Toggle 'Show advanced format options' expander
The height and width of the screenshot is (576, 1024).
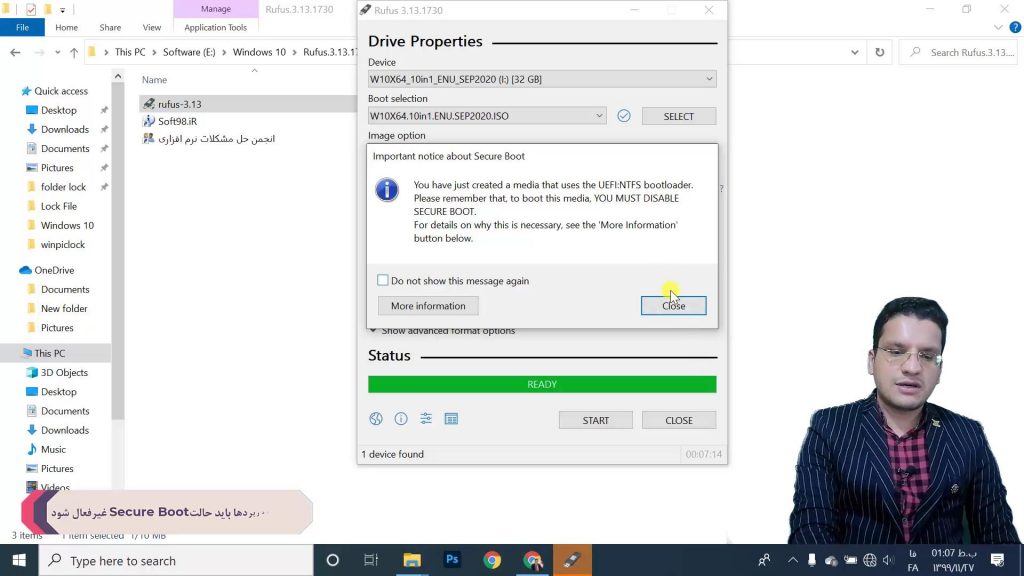443,330
